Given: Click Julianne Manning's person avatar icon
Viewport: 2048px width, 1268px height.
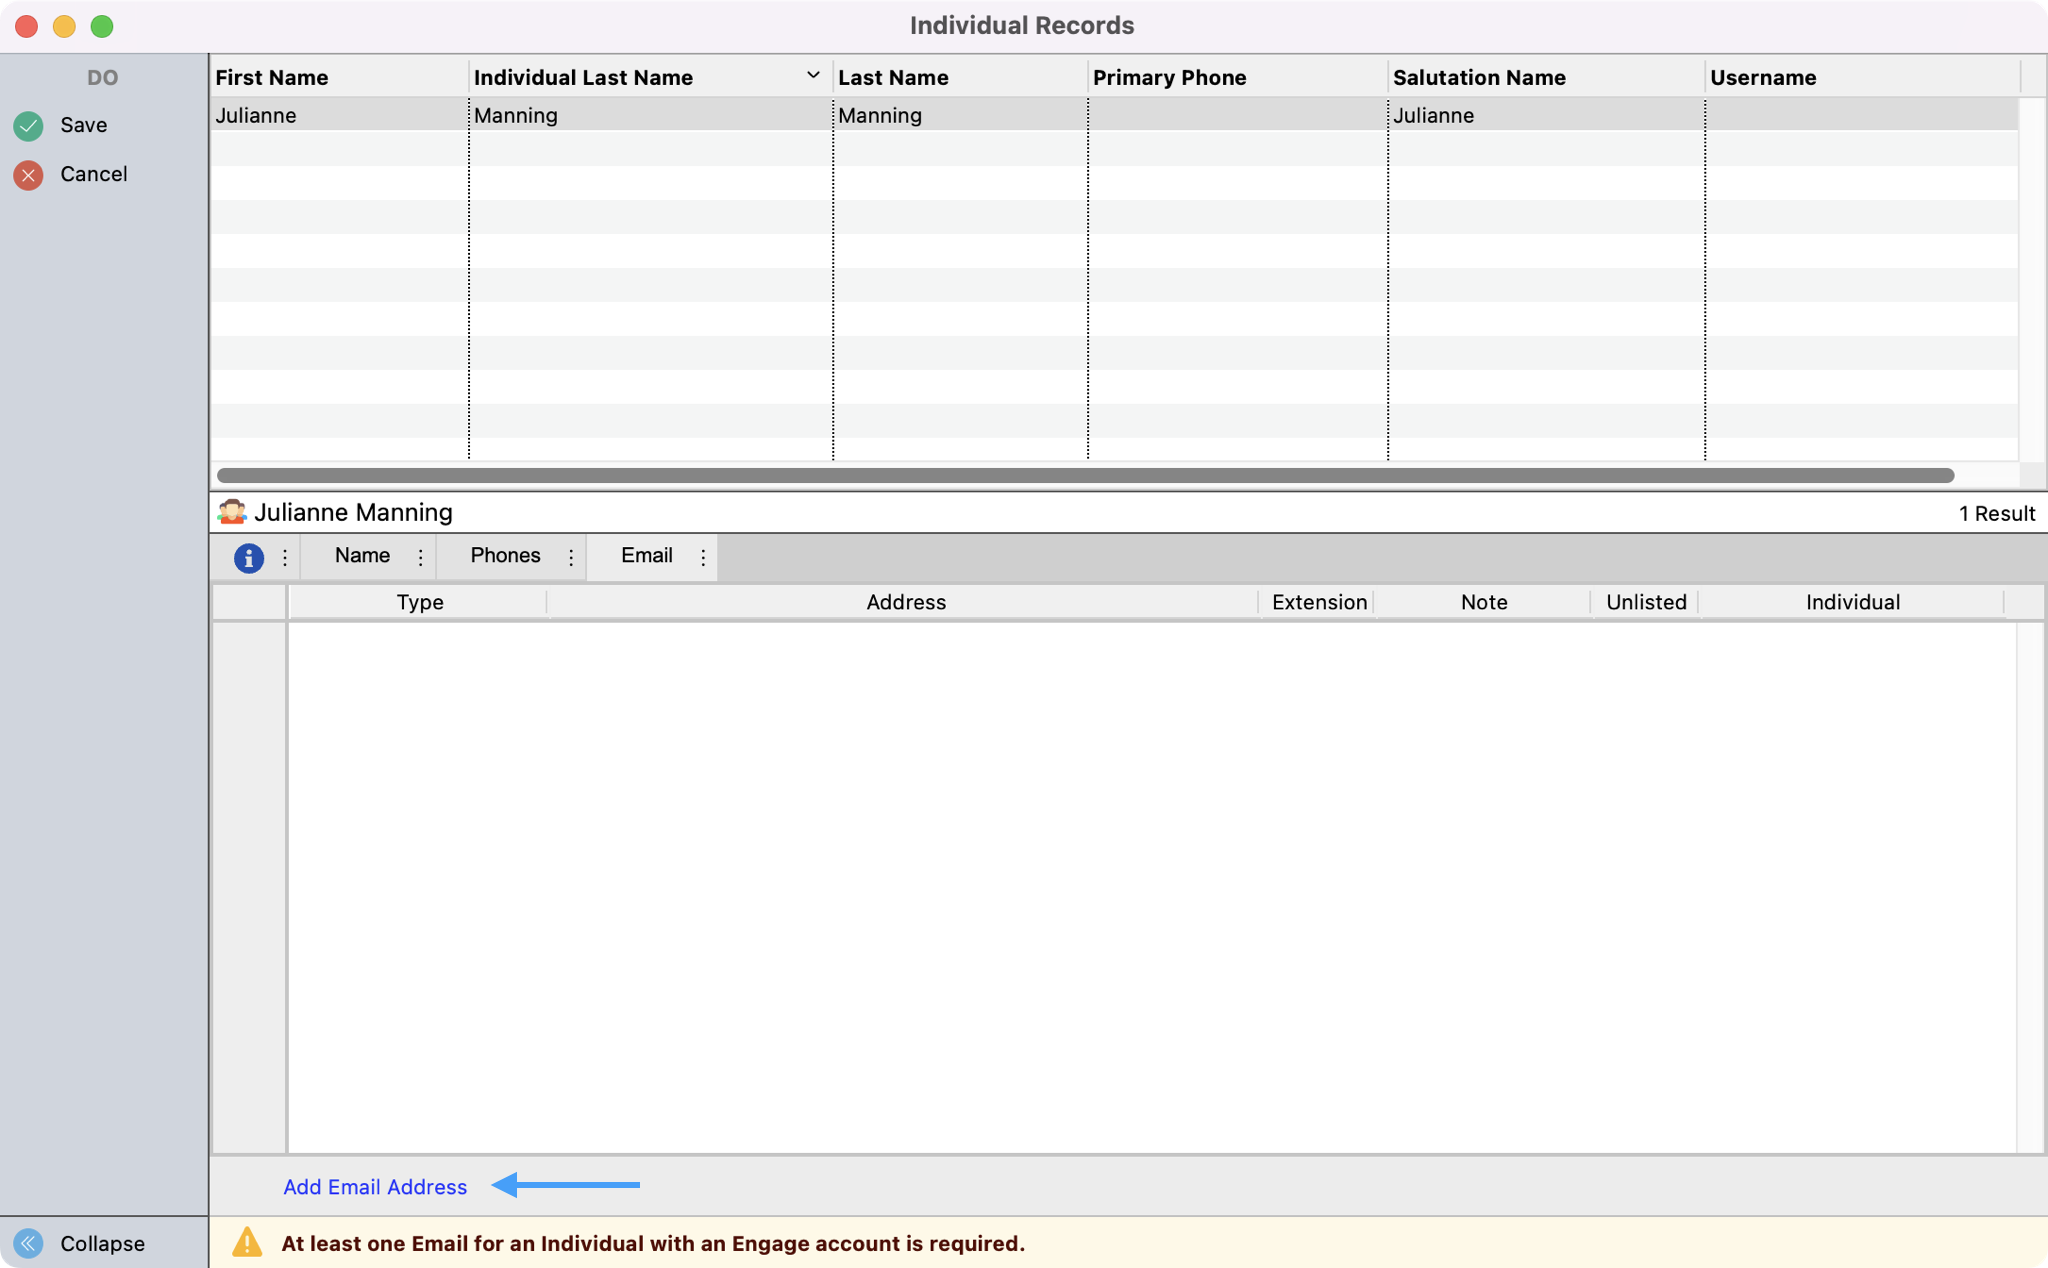Looking at the screenshot, I should pos(232,512).
